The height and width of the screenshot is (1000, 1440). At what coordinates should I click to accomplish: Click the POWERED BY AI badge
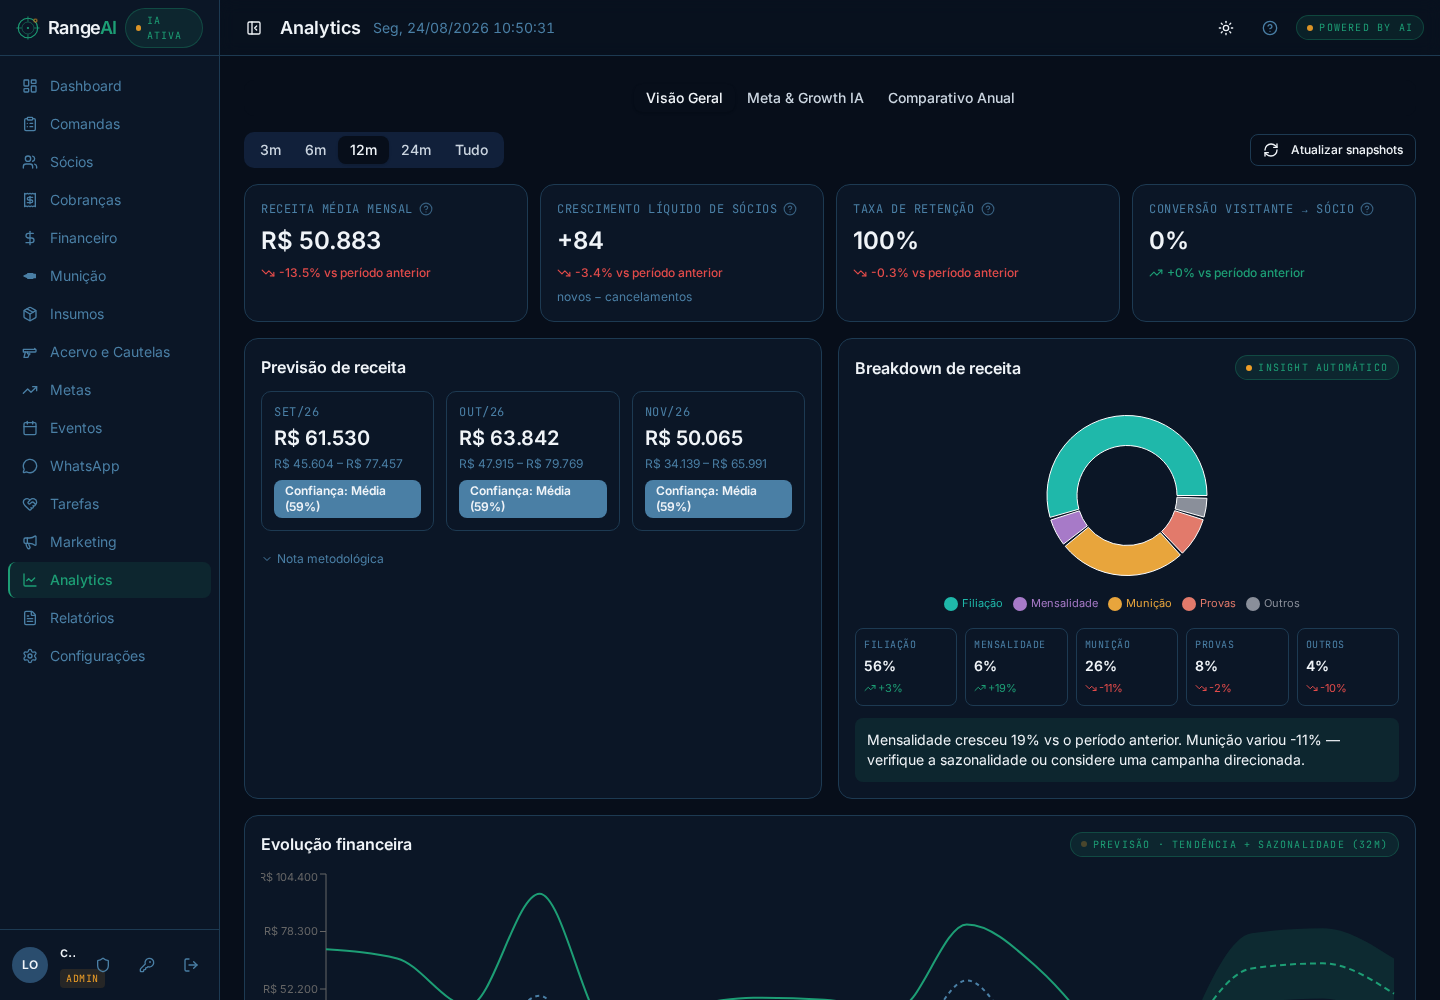(x=1360, y=28)
